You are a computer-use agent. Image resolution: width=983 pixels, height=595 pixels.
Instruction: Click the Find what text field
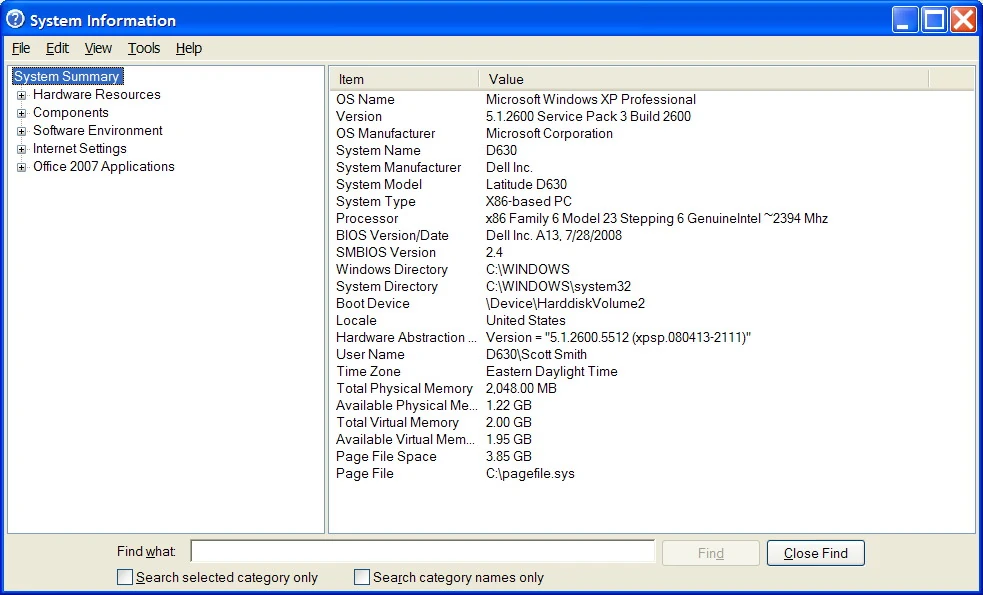423,552
